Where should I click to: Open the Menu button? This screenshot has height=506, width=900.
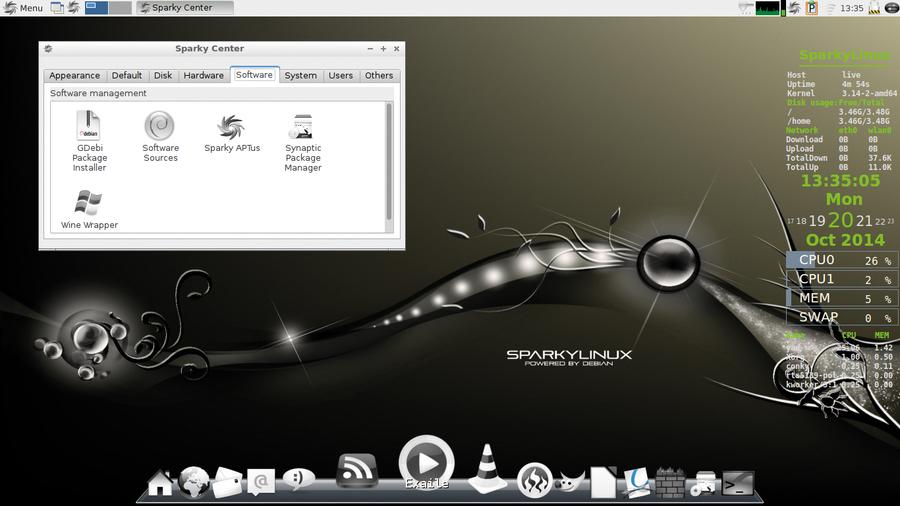23,7
